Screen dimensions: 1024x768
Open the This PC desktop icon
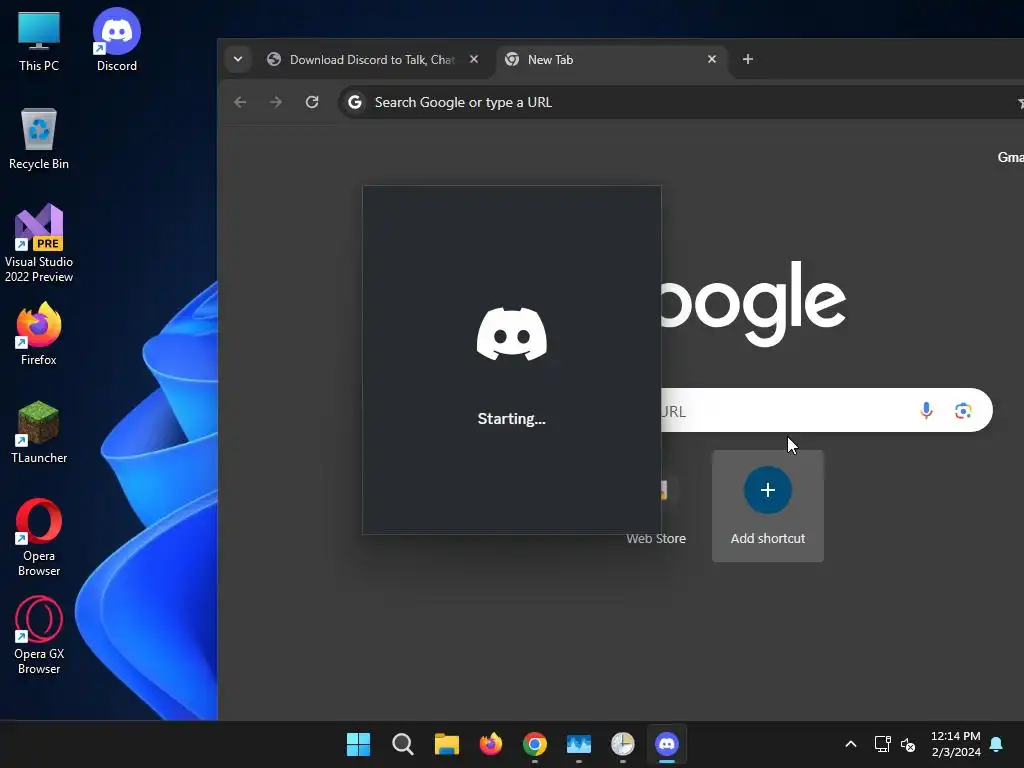coord(39,40)
